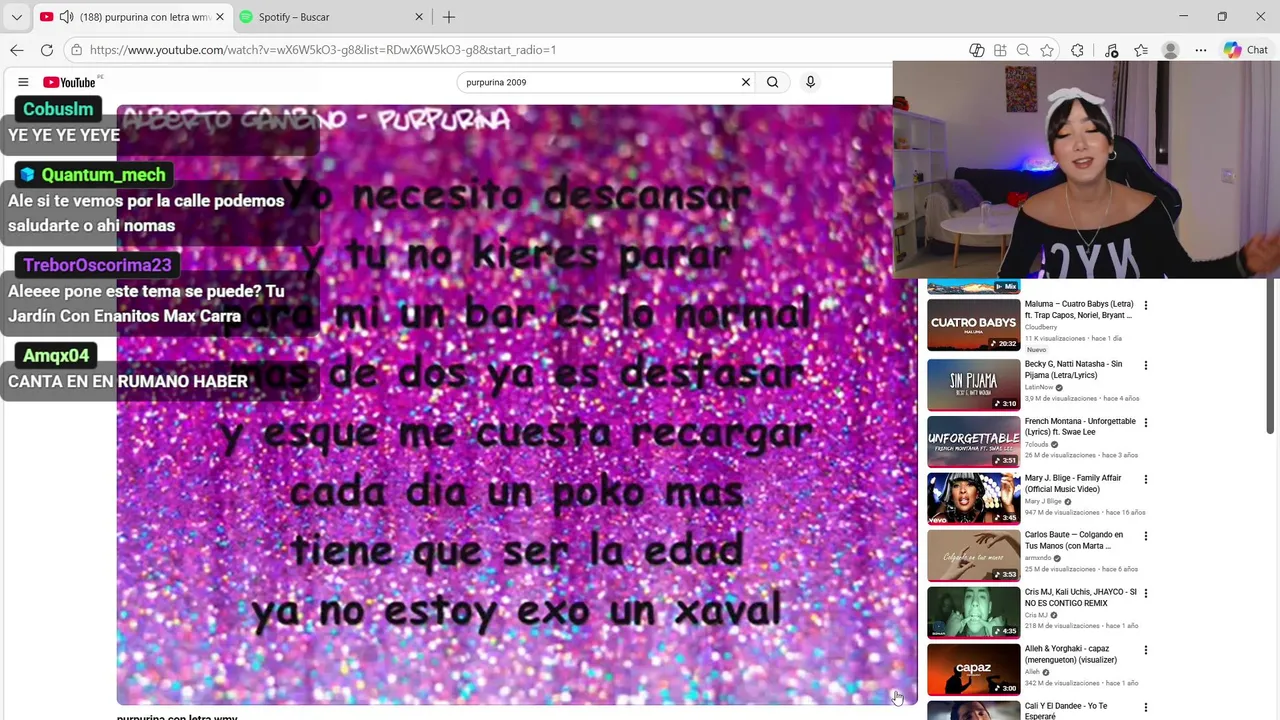The image size is (1280, 720).
Task: Mute the tab via the speaker icon
Action: pos(66,17)
